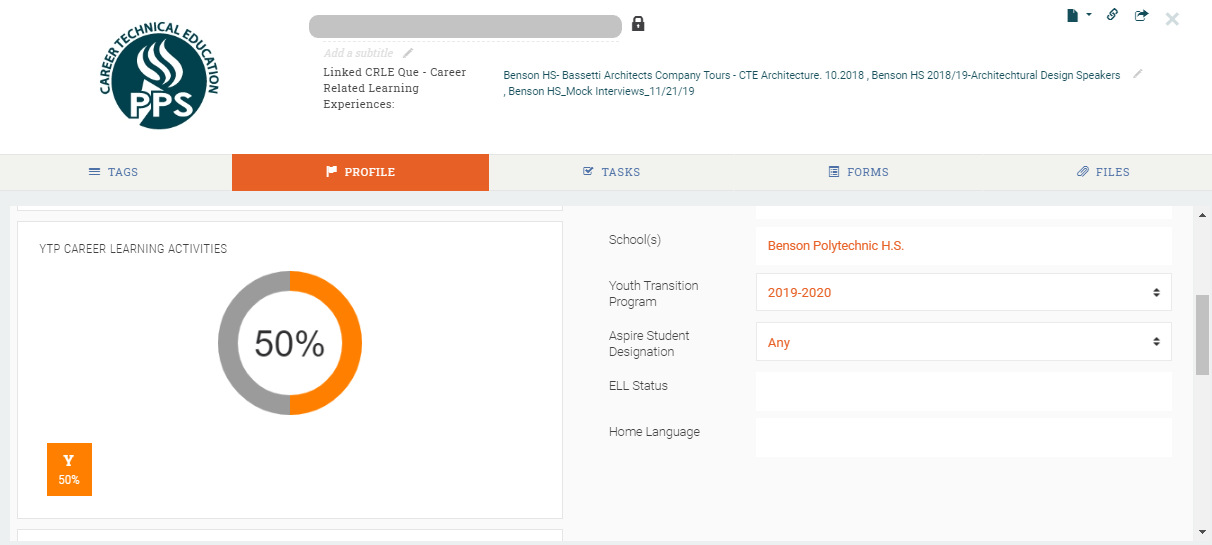This screenshot has height=545, width=1212.
Task: Click the copy link chain icon
Action: [x=1112, y=15]
